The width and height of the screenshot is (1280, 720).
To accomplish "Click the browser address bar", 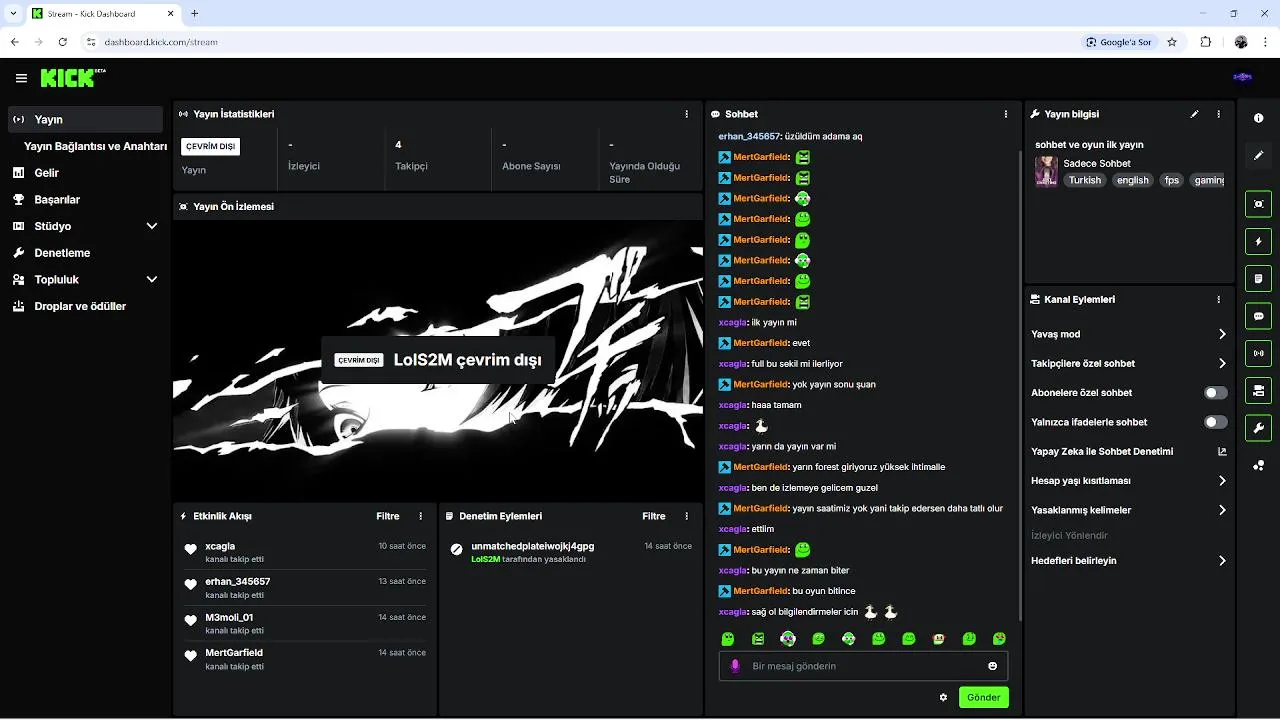I will click(x=580, y=42).
